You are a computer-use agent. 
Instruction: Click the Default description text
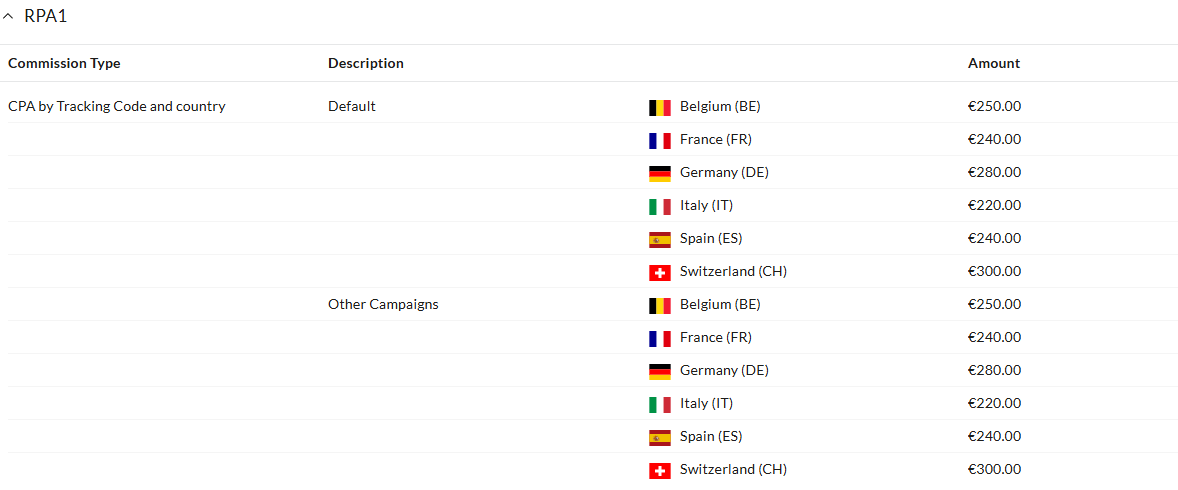(352, 106)
